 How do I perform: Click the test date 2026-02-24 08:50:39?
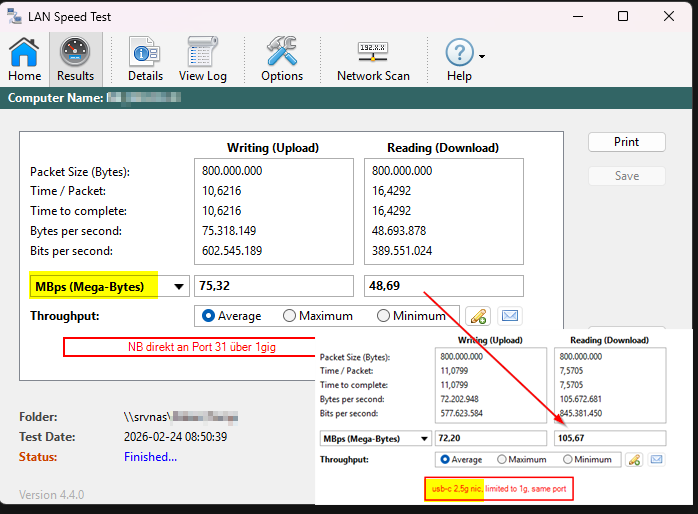point(175,437)
